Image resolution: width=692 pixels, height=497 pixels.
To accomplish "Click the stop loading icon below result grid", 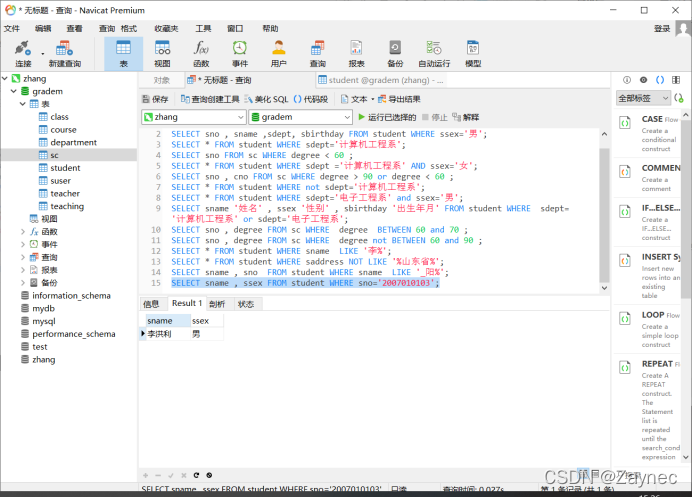I will [x=209, y=475].
